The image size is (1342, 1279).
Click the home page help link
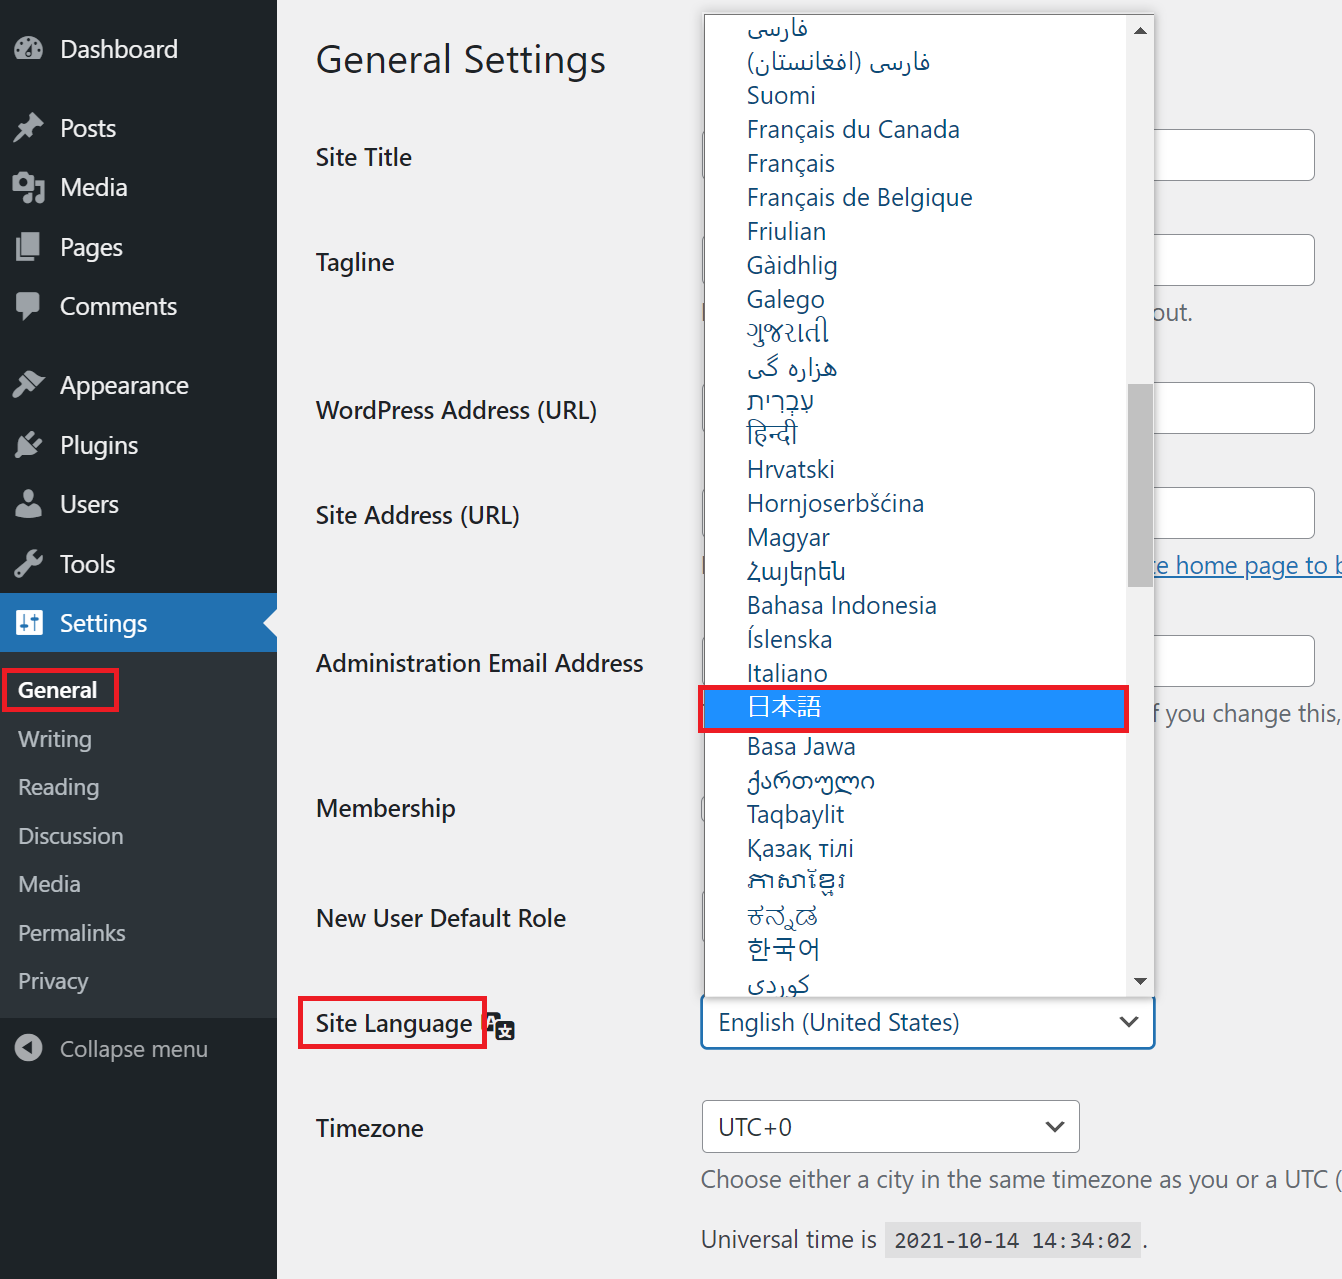pyautogui.click(x=1248, y=566)
